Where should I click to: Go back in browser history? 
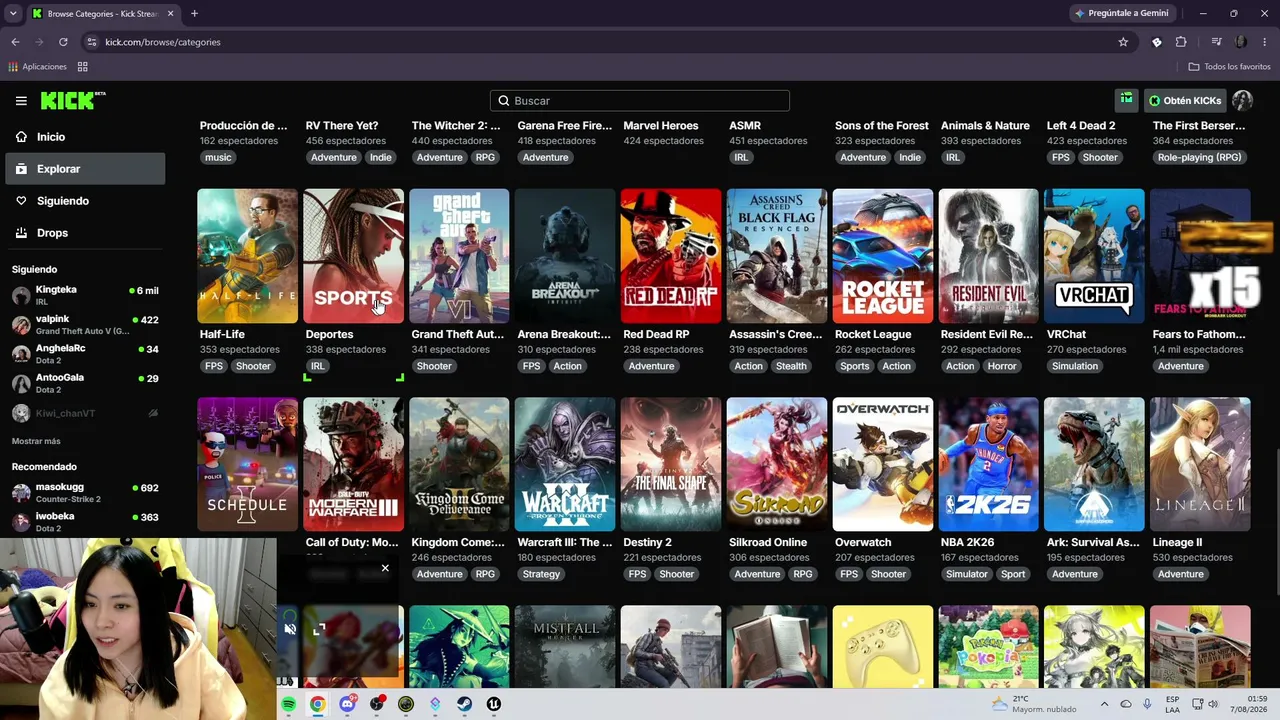coord(15,42)
